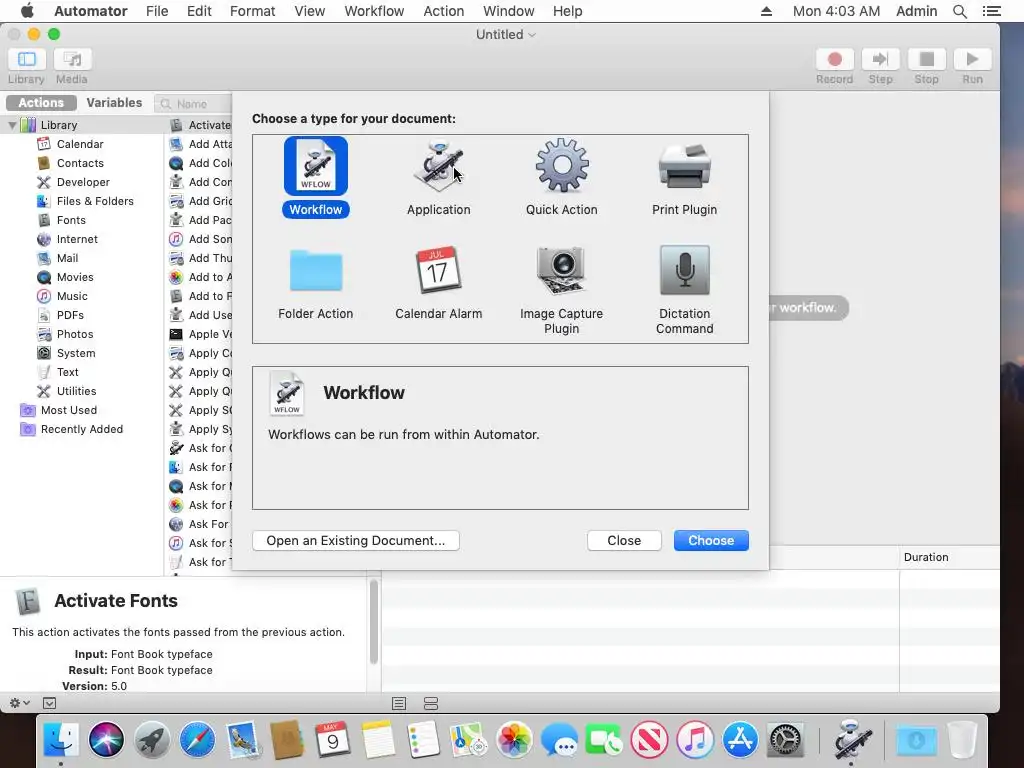Toggle the description panel checkbox button
This screenshot has height=768, width=1024.
click(50, 703)
